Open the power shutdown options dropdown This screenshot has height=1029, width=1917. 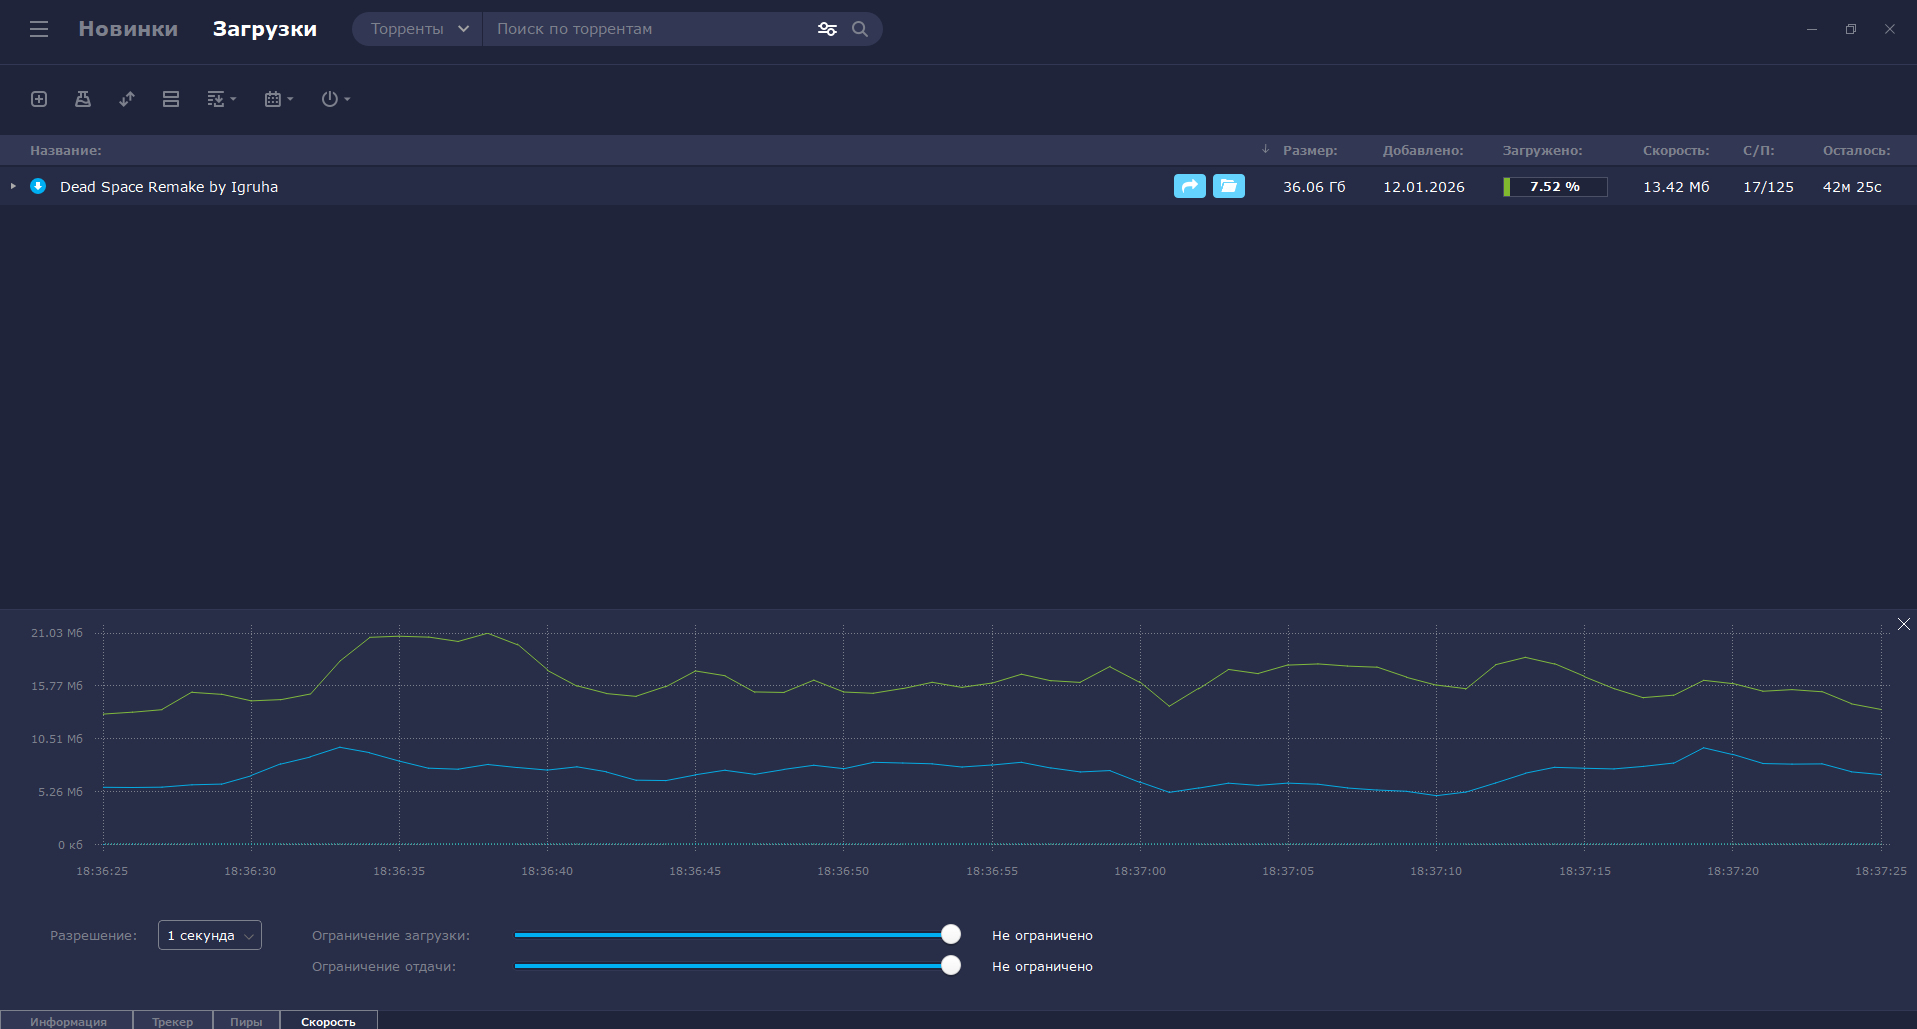335,99
